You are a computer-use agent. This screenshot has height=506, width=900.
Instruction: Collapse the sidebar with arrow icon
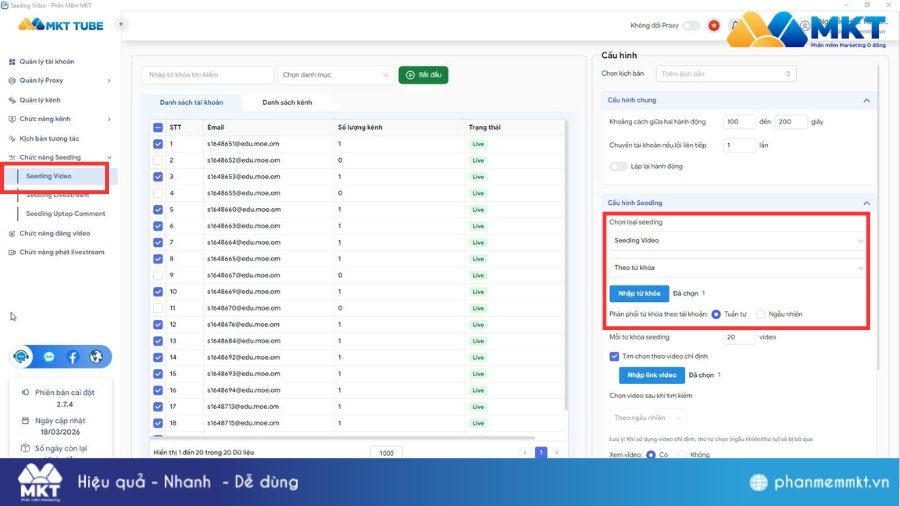click(x=121, y=24)
